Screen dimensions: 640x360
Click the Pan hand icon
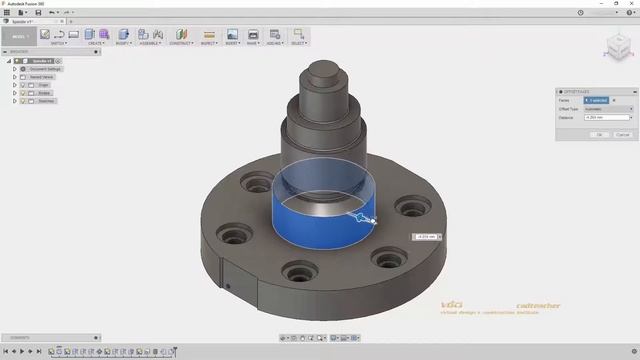point(302,338)
